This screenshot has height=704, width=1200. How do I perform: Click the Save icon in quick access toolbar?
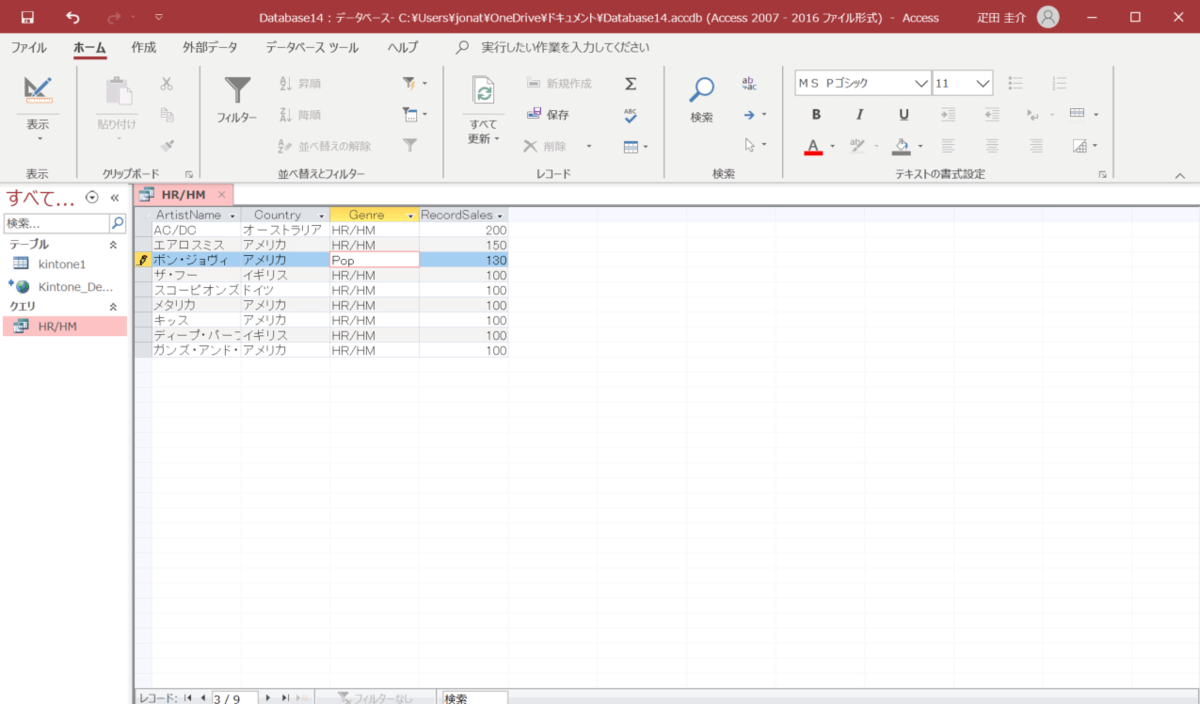coord(27,17)
